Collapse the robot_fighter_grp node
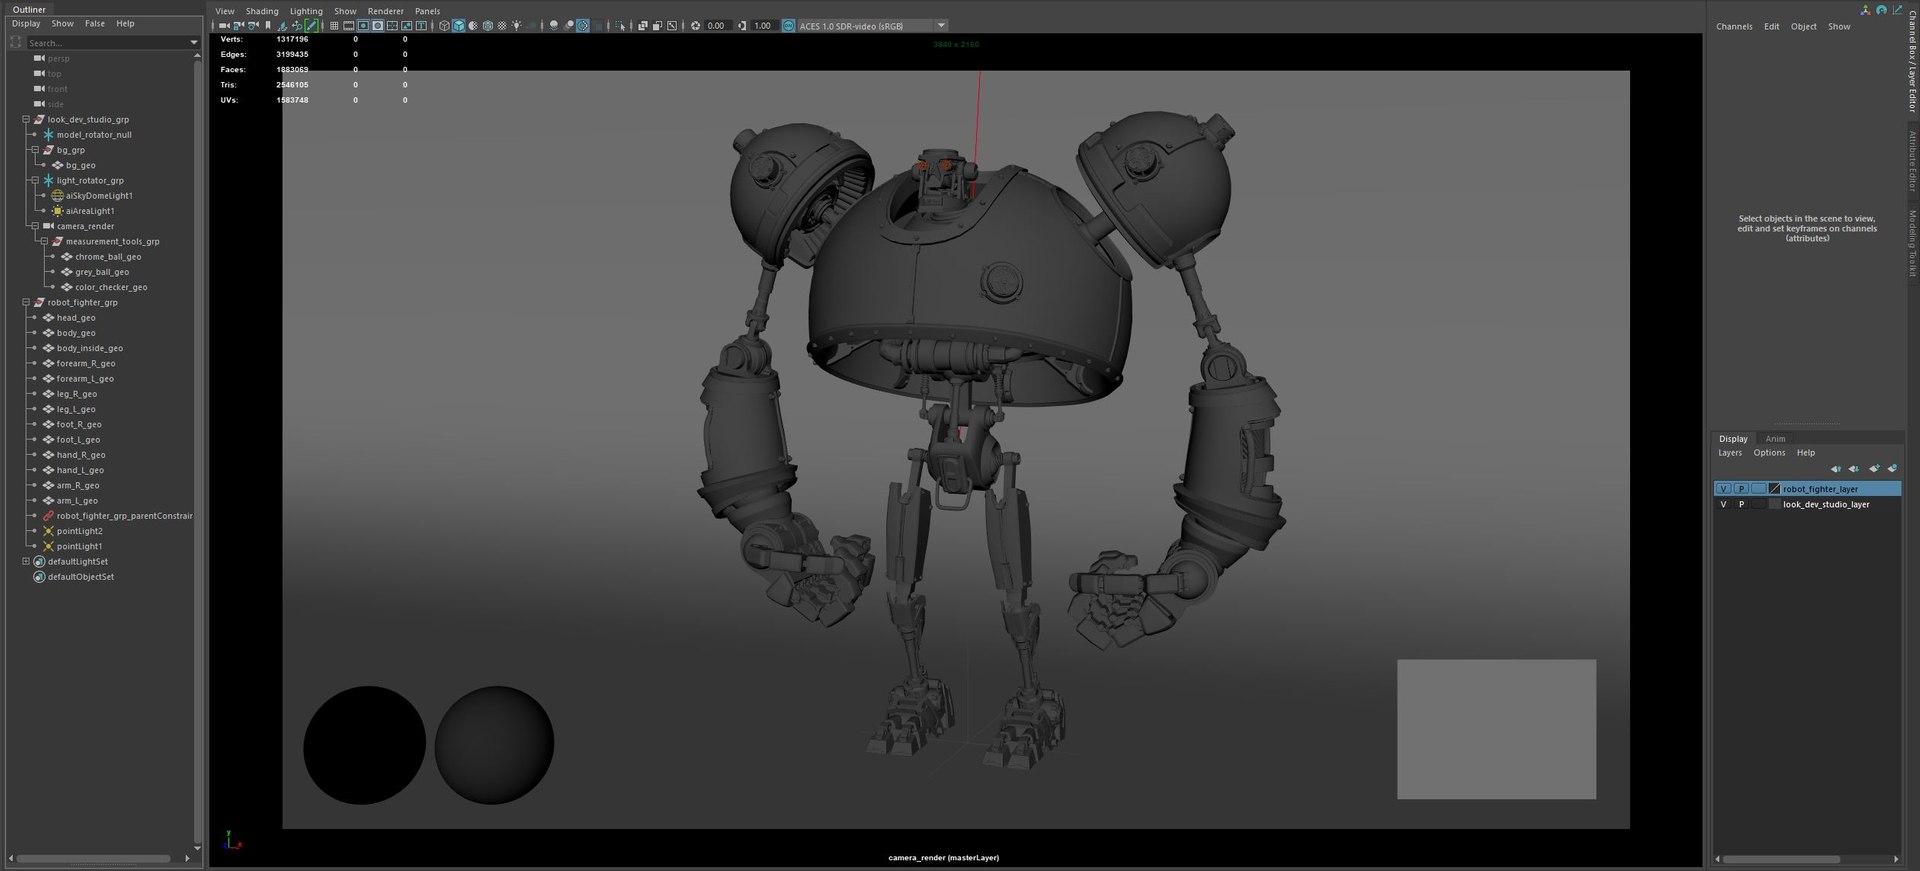 (26, 302)
